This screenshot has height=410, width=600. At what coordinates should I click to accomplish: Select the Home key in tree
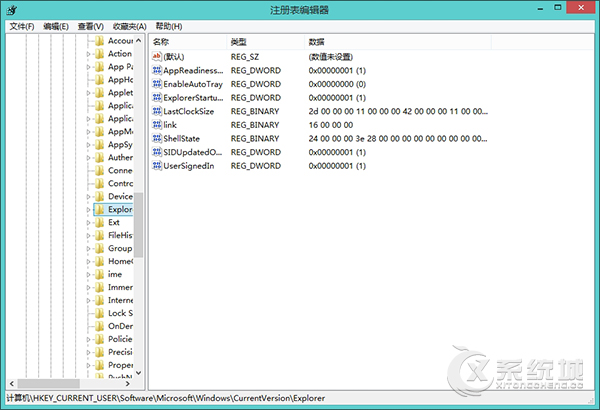click(121, 261)
